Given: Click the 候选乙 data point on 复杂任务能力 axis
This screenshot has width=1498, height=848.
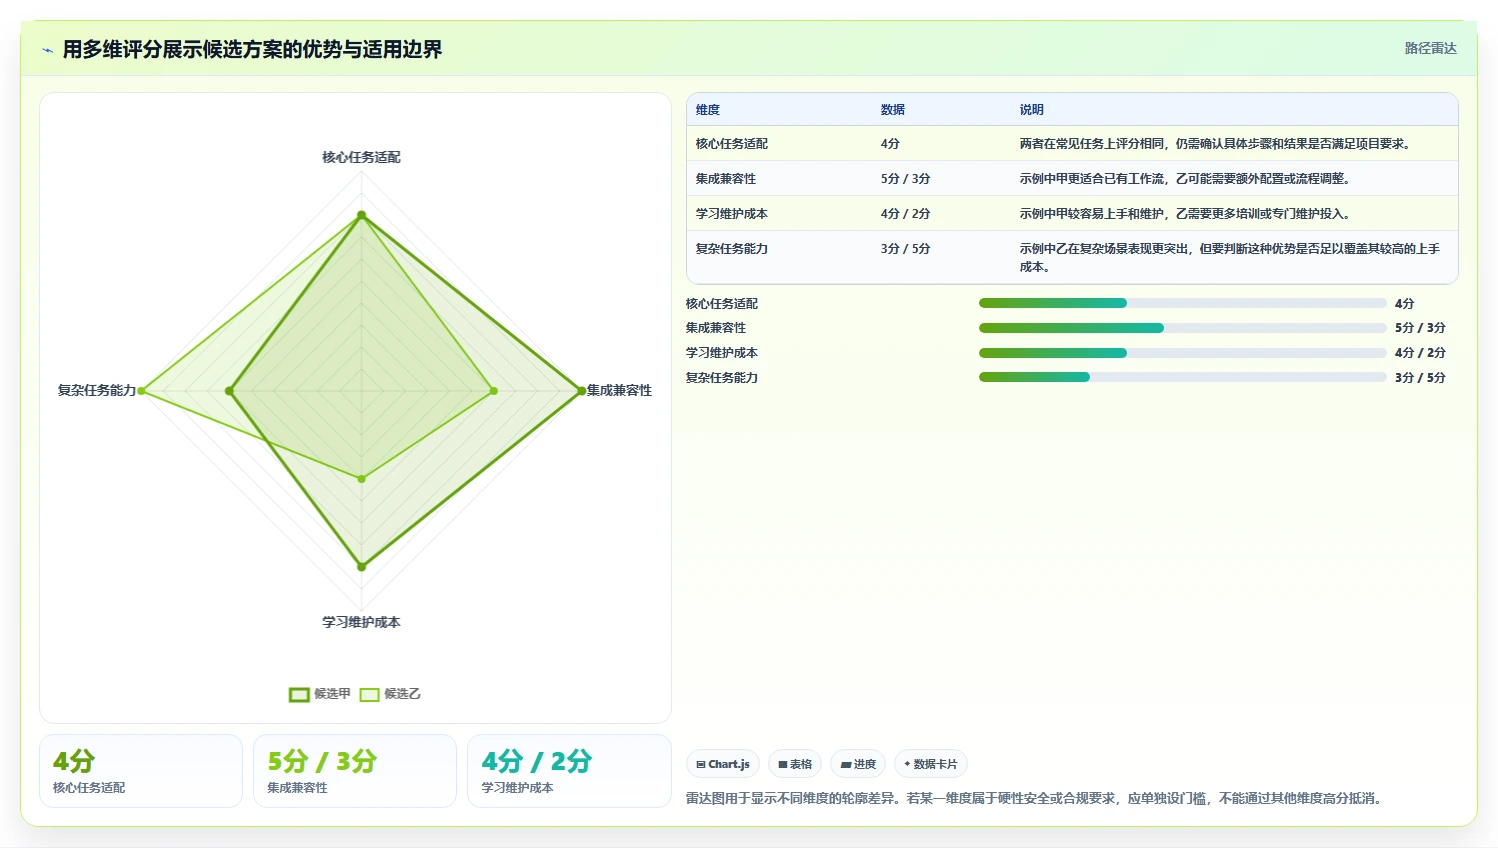Looking at the screenshot, I should (142, 391).
